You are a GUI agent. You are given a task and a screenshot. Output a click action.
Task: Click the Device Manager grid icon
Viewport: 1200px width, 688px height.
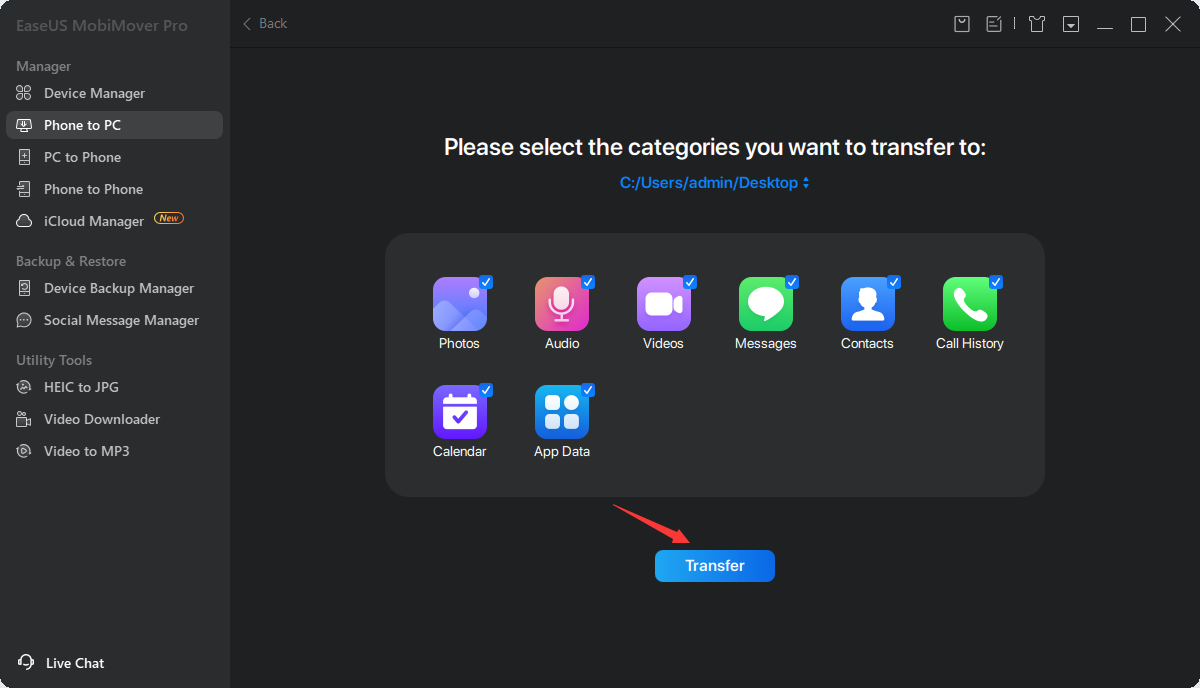point(24,93)
